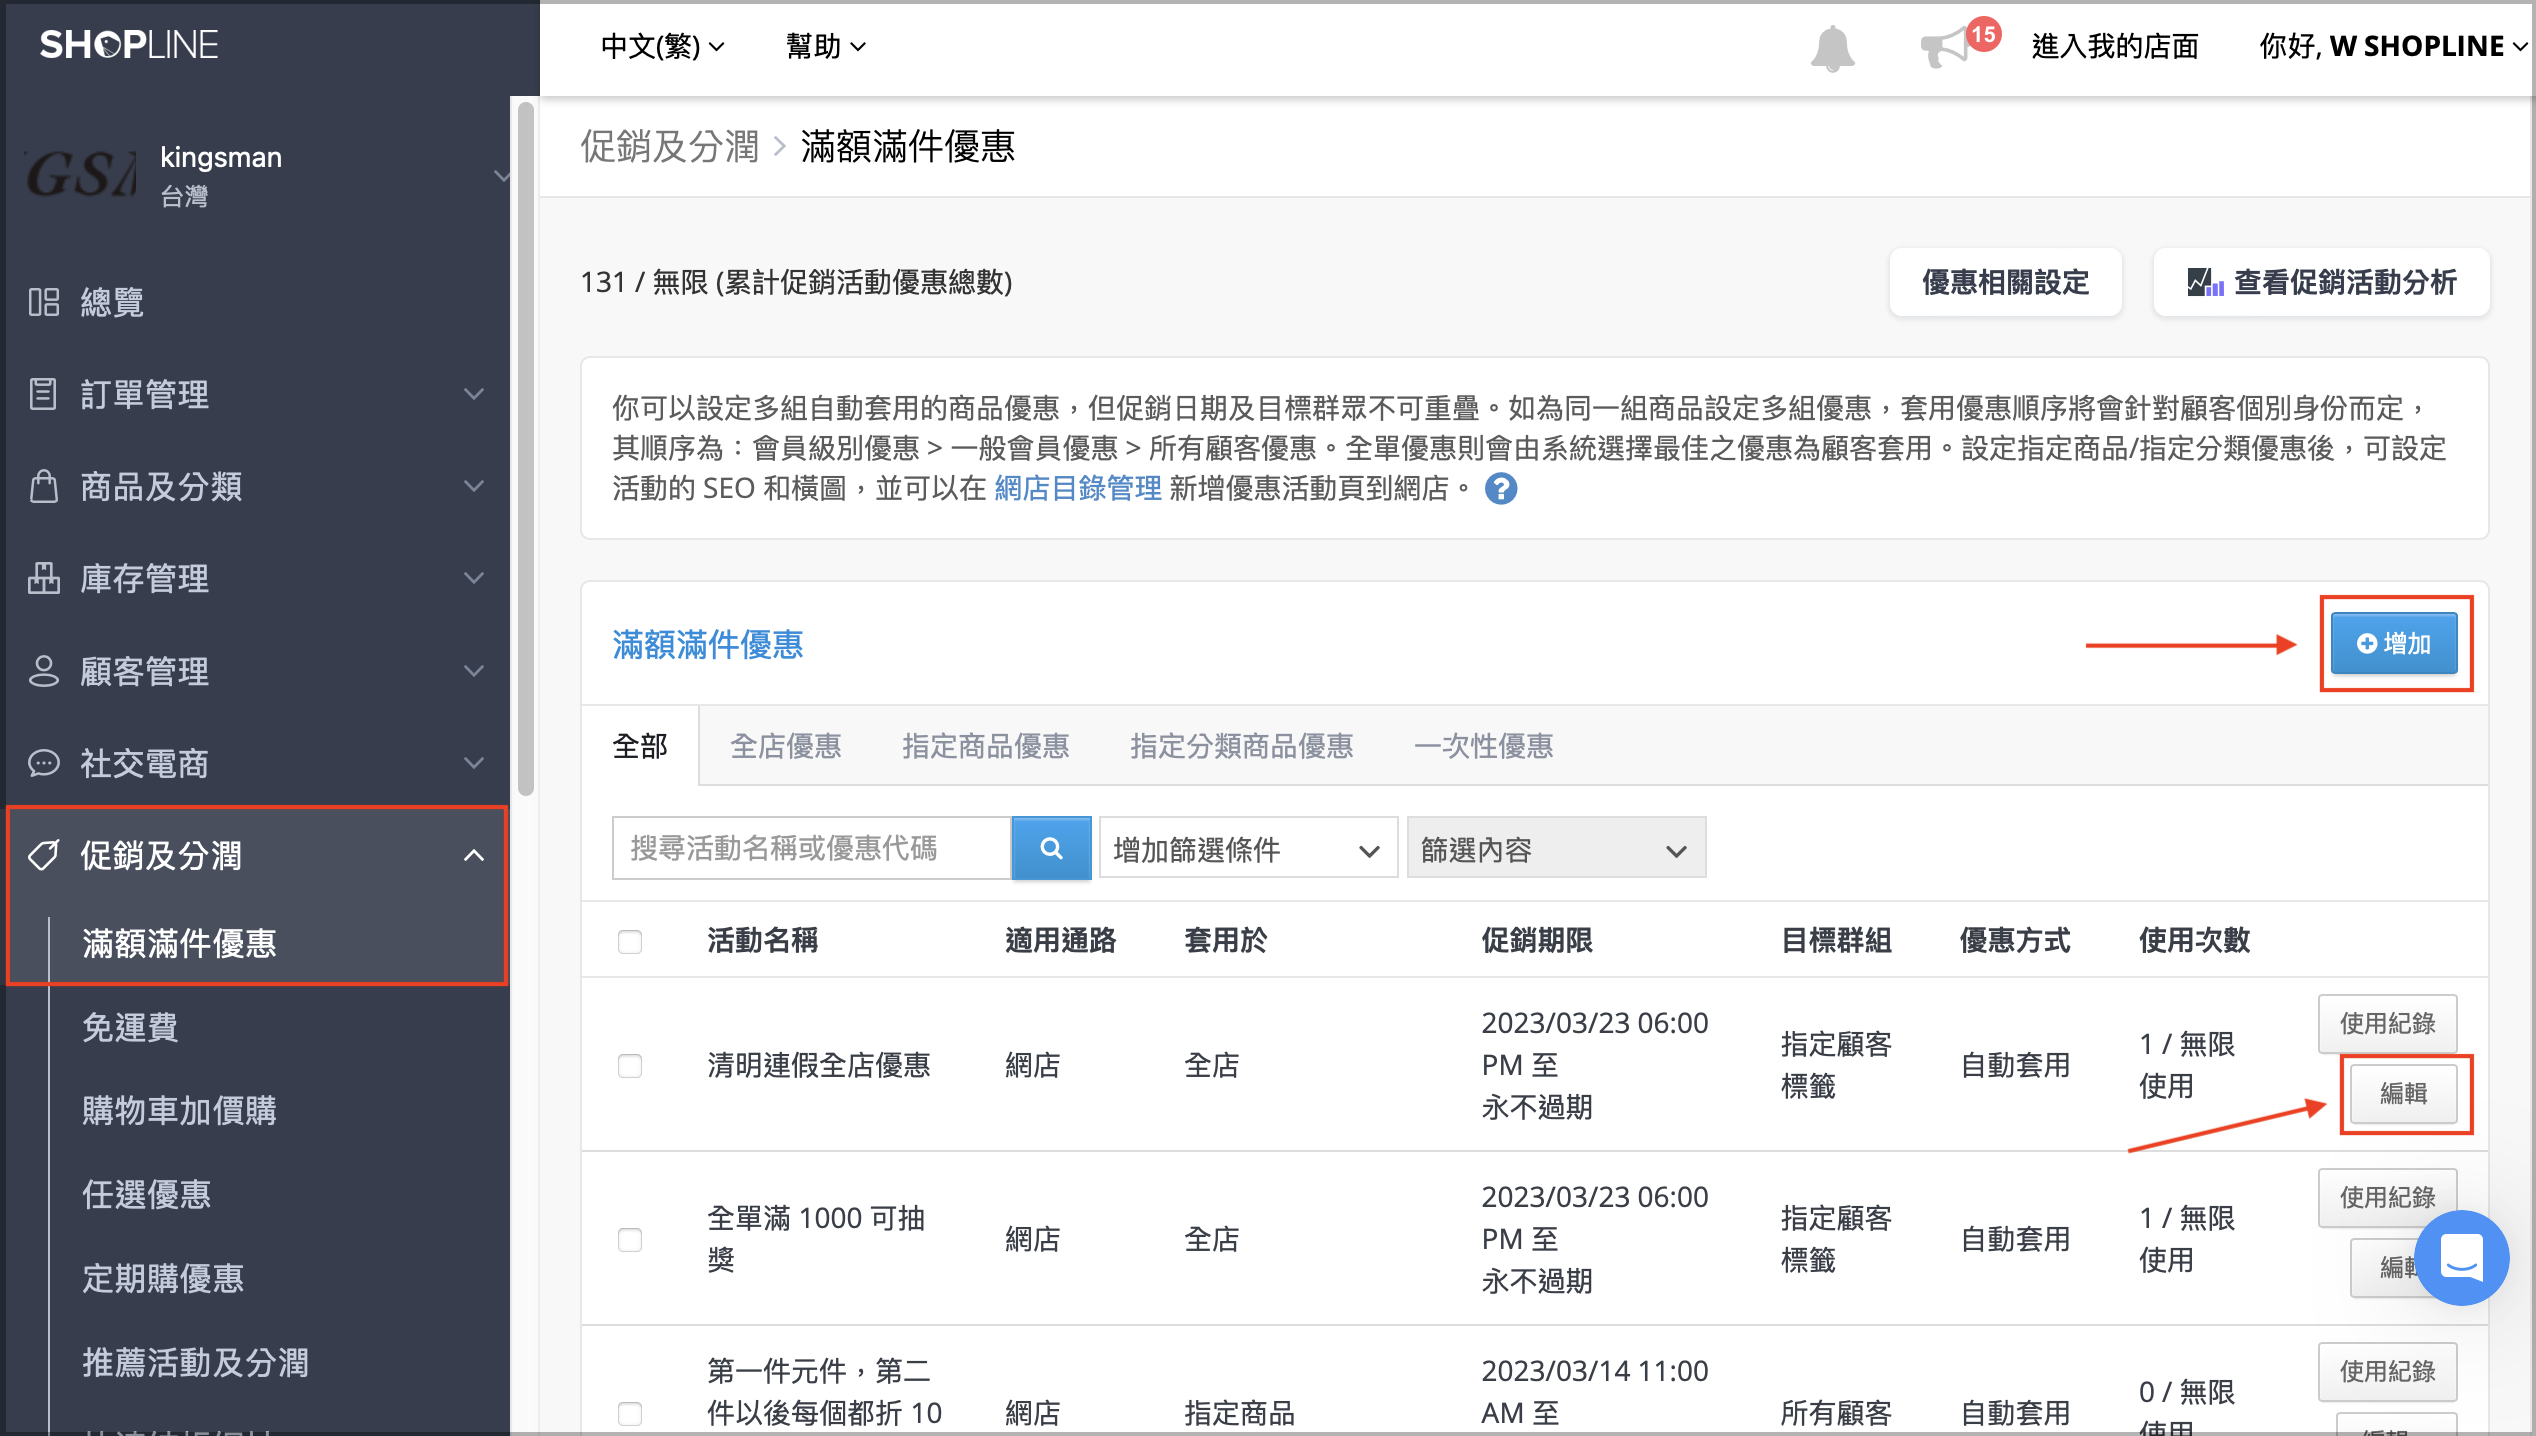Click the social commerce chat bubble icon
Image resolution: width=2536 pixels, height=1436 pixels.
[x=44, y=763]
